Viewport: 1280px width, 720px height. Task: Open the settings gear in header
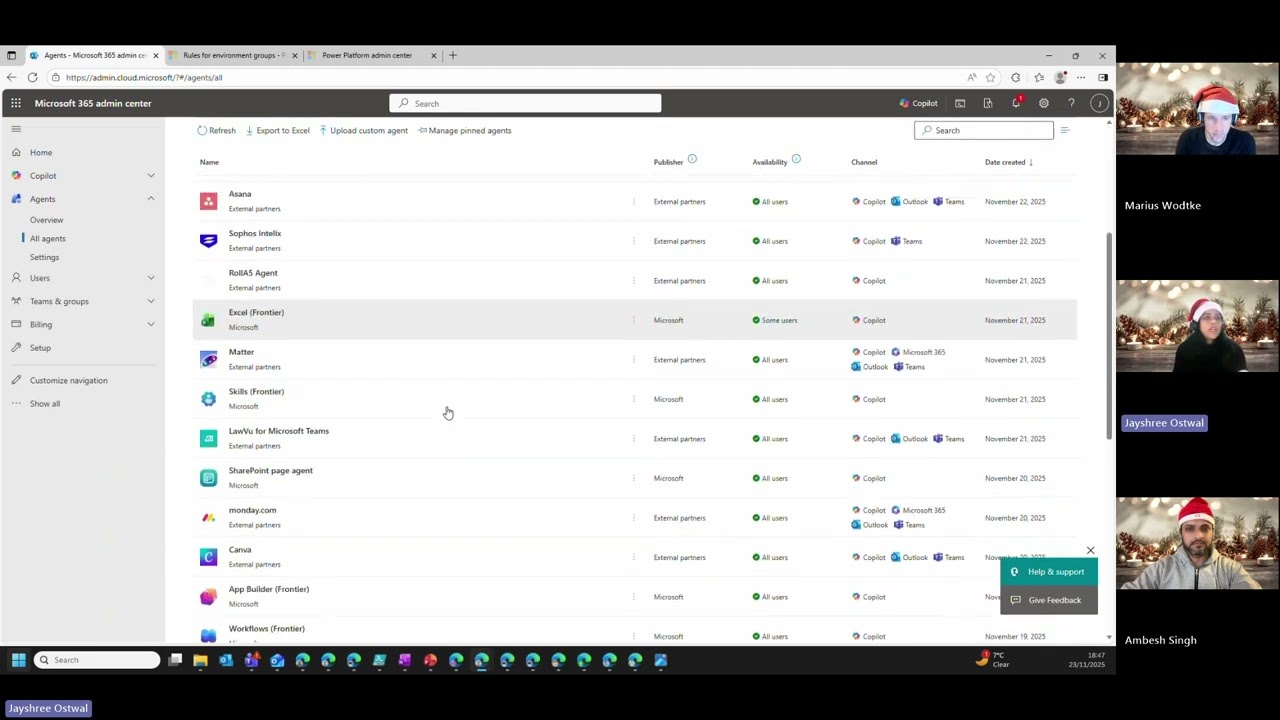[1044, 103]
